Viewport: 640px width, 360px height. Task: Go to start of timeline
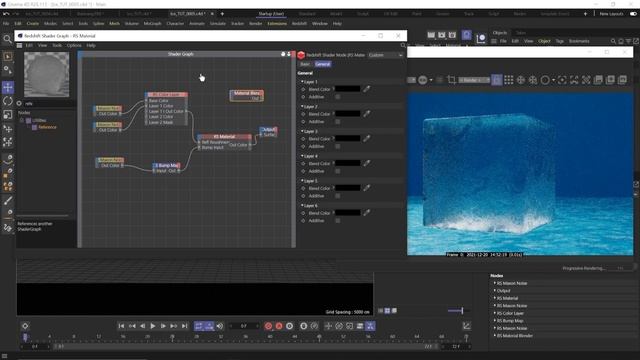tap(121, 326)
